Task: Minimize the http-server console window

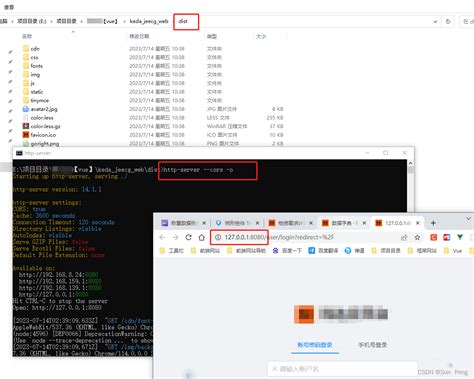Action: (367, 153)
